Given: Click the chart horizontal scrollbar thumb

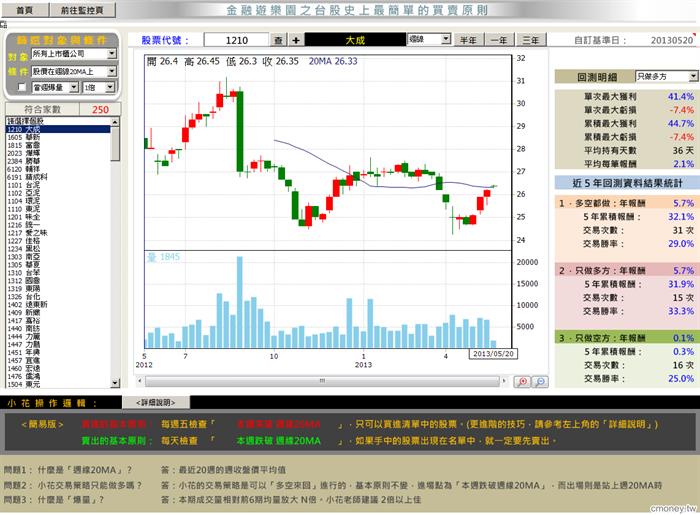Looking at the screenshot, I should (322, 381).
